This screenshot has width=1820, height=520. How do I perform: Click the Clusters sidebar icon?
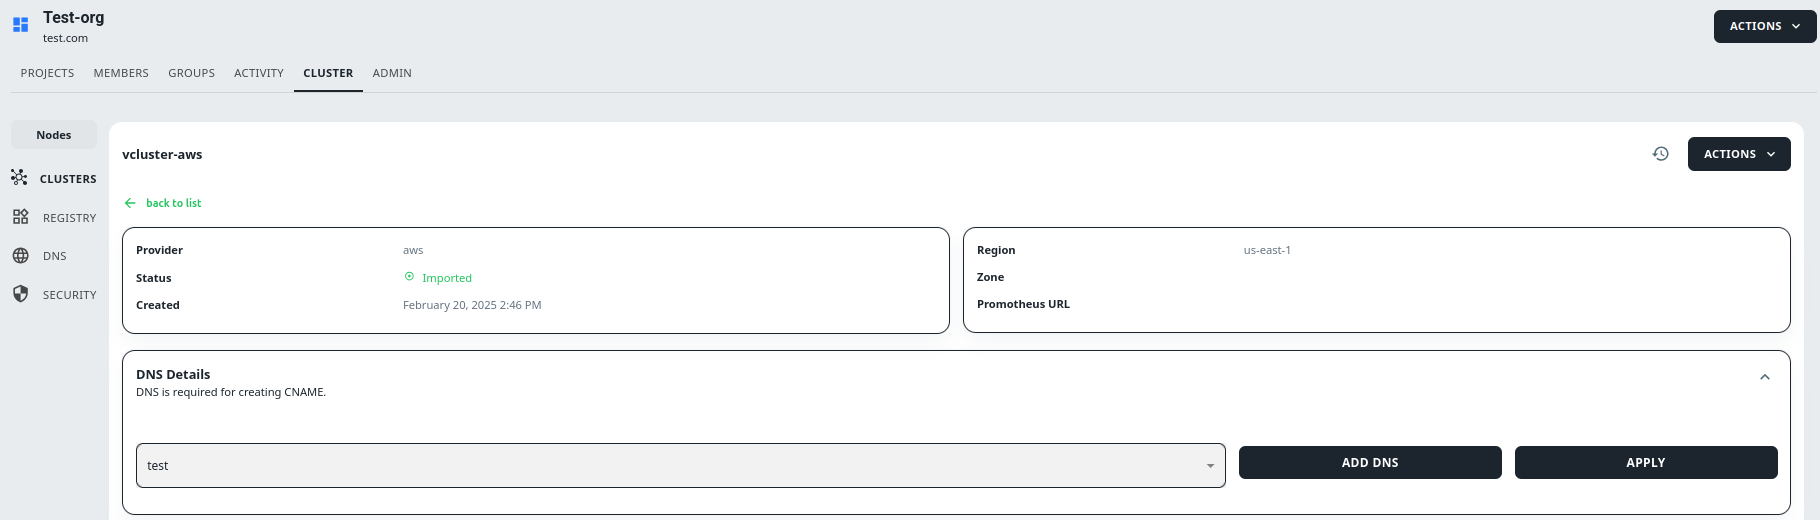pos(19,177)
